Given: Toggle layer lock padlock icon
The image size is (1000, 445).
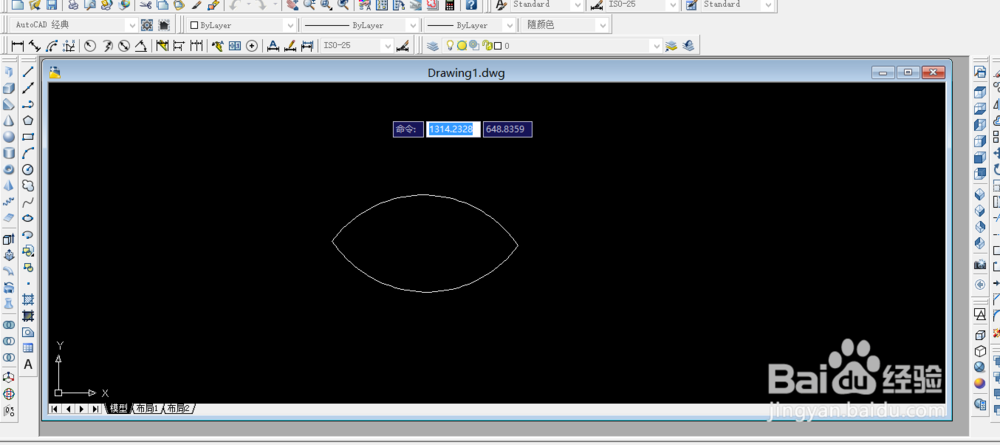Looking at the screenshot, I should (x=487, y=46).
